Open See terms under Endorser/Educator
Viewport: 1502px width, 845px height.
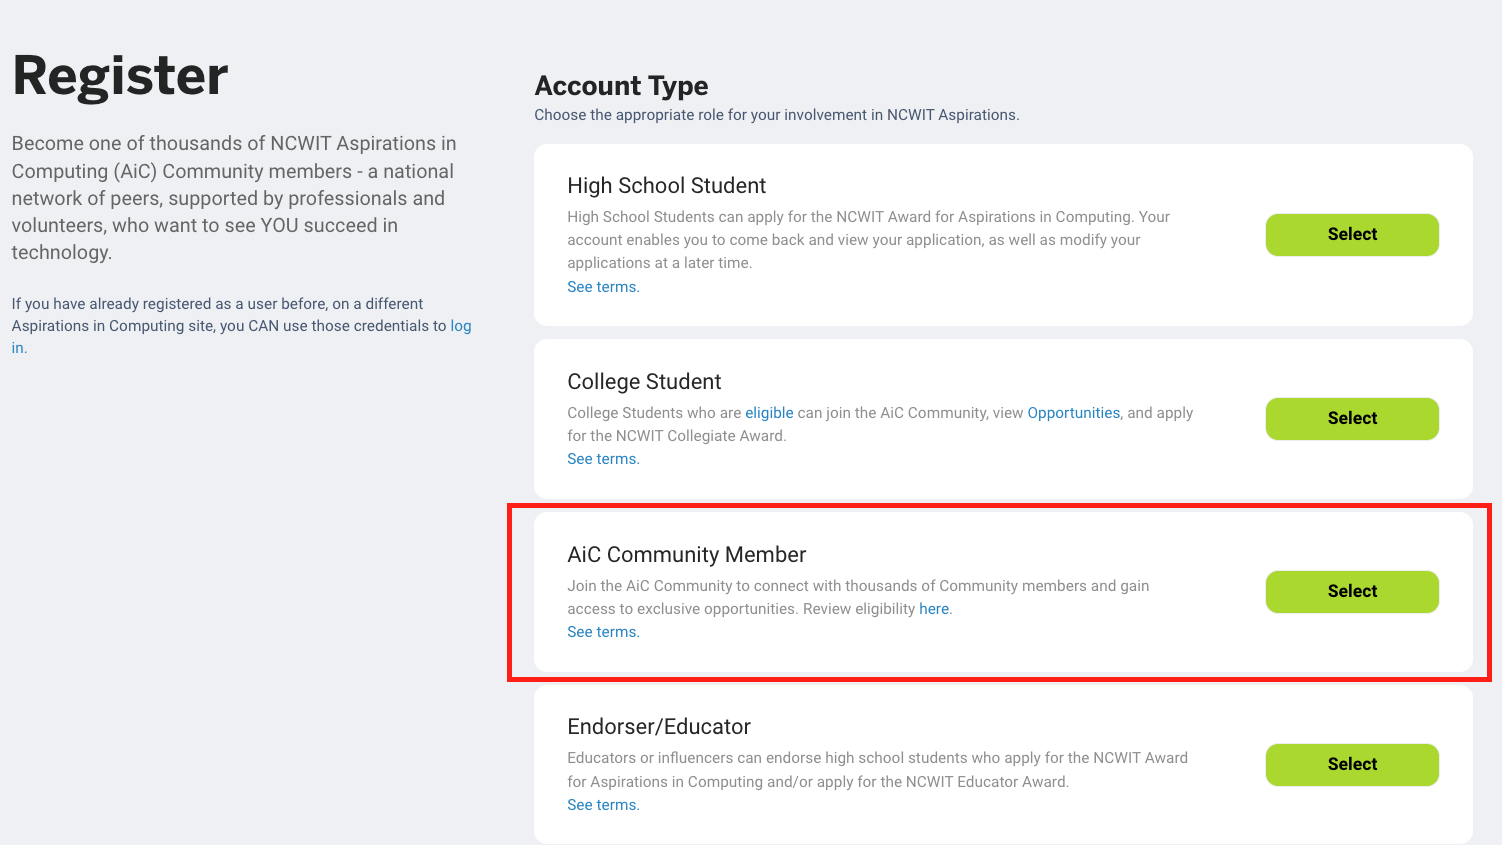pyautogui.click(x=603, y=805)
